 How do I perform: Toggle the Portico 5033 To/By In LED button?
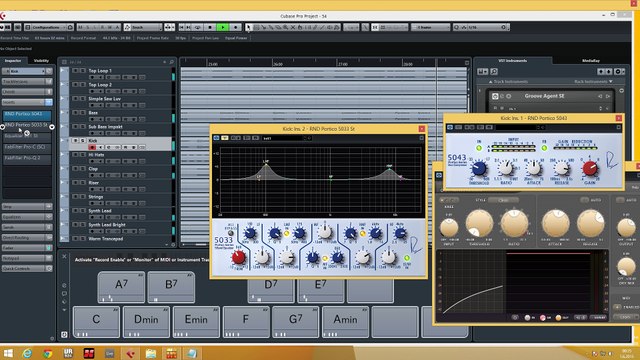[407, 258]
